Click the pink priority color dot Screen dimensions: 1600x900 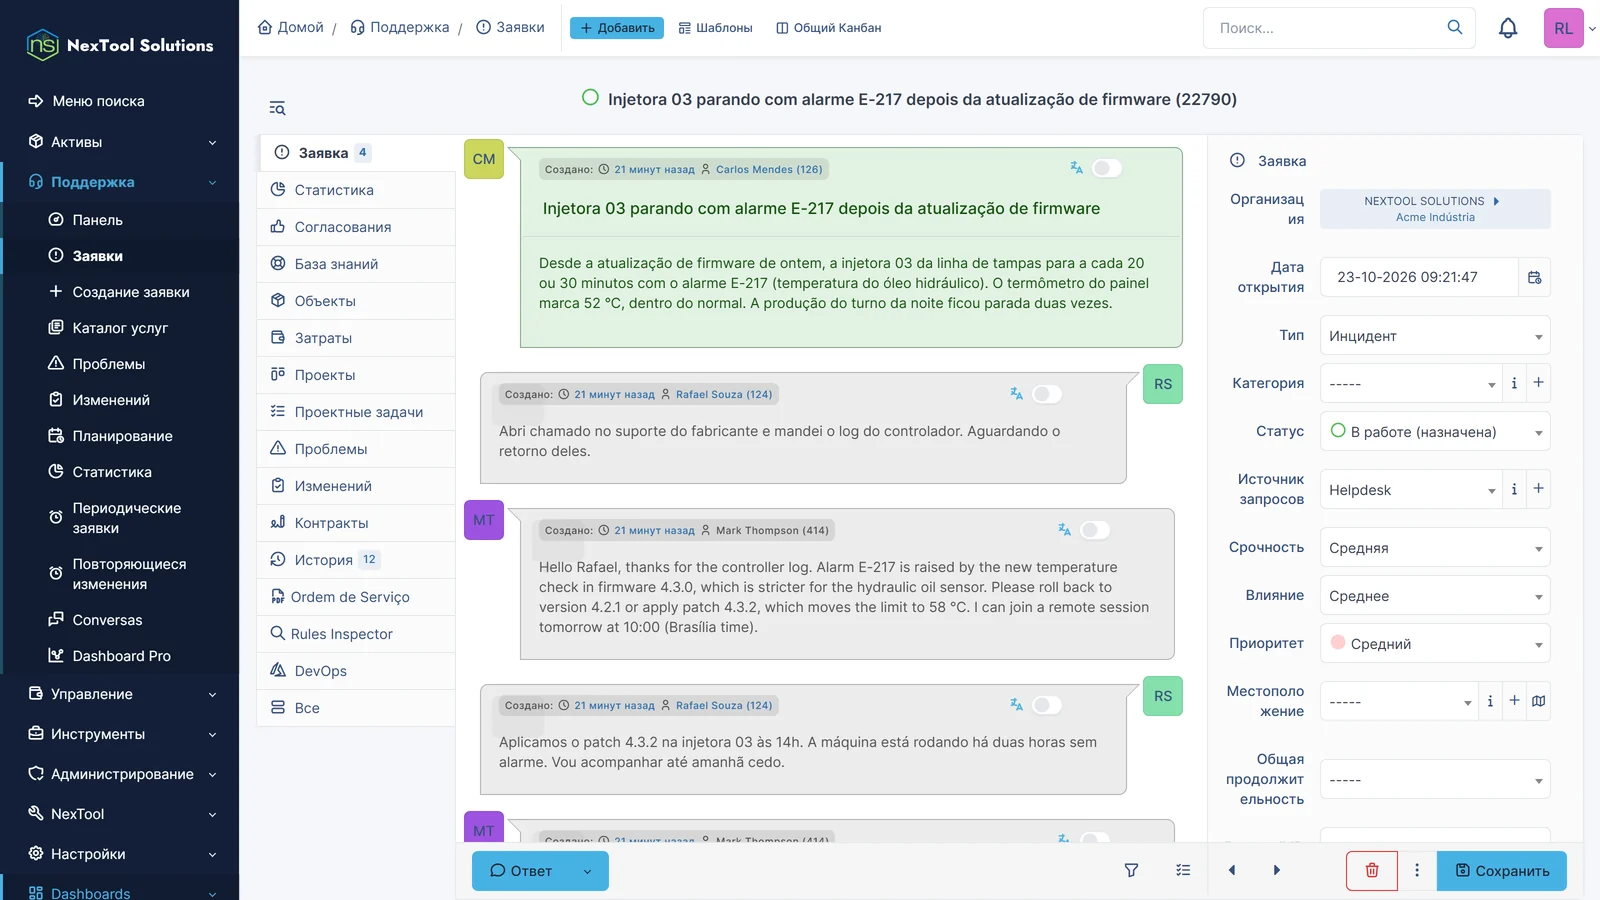[1338, 643]
